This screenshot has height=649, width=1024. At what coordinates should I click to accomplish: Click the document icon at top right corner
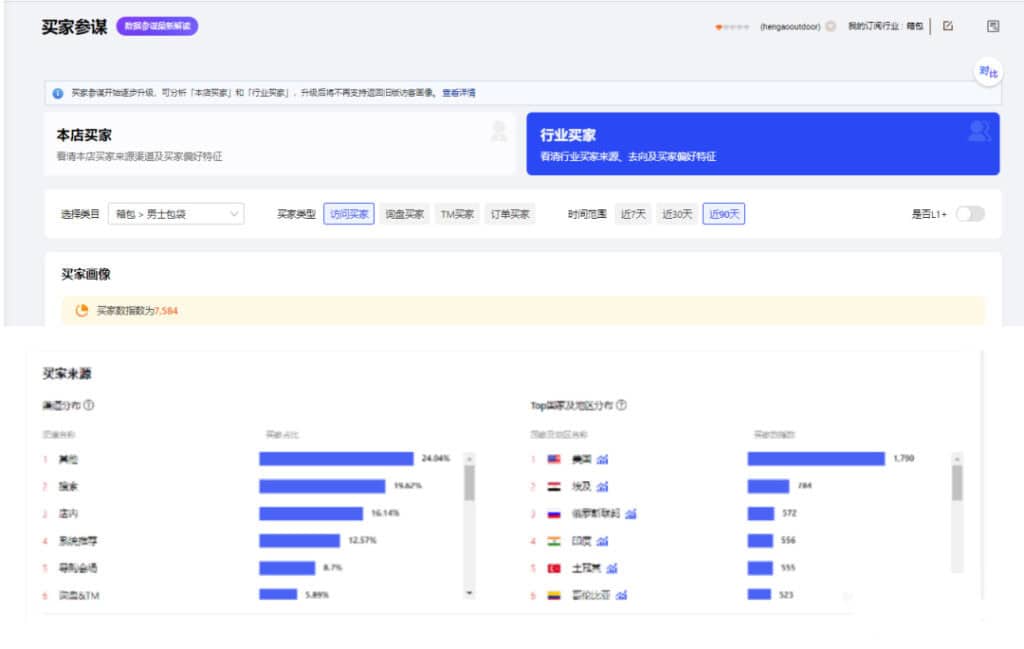(x=993, y=26)
